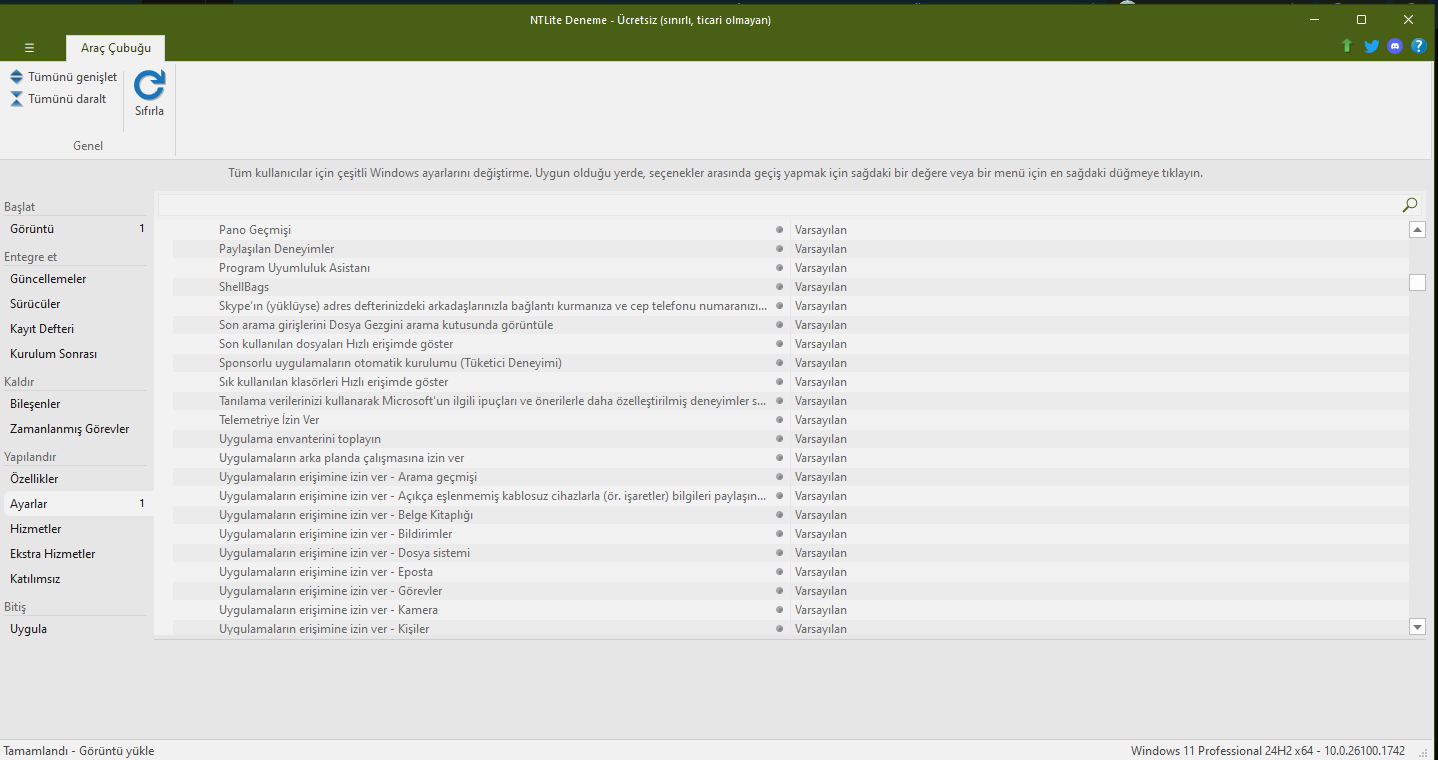Toggle the Varsayılan value for ShellBags

[821, 287]
